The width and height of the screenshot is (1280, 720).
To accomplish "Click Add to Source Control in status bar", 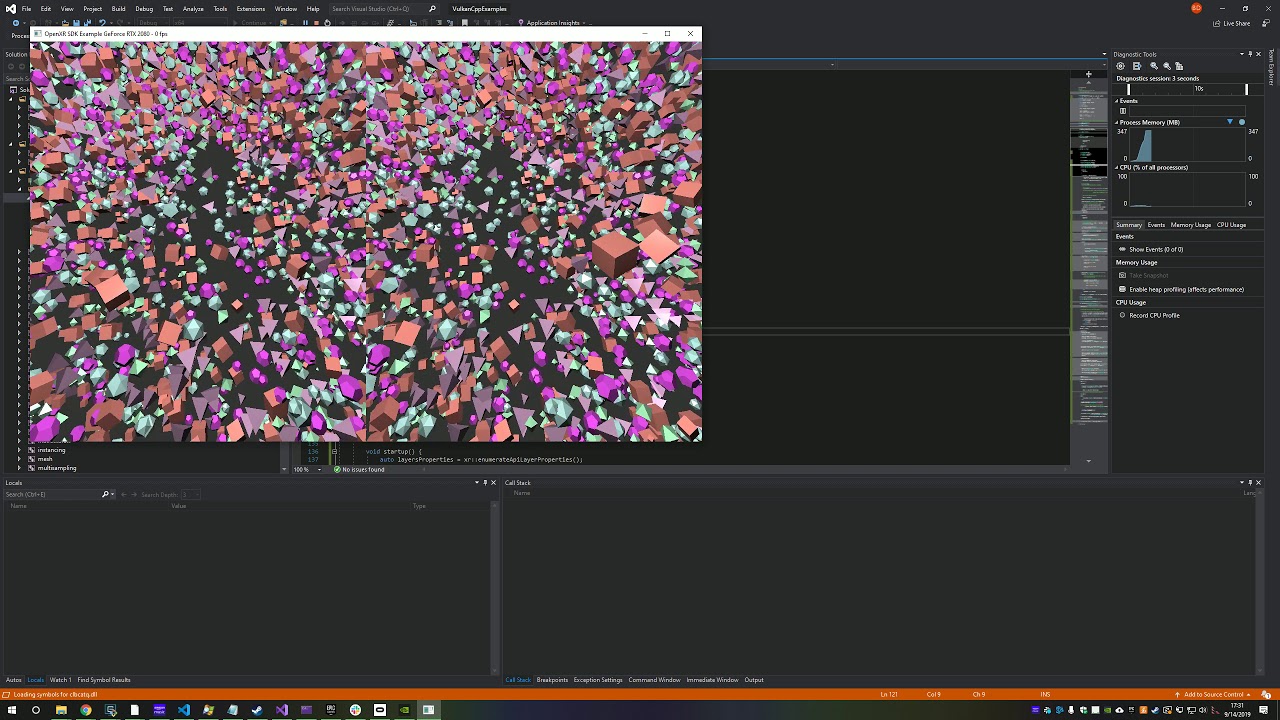I will [1214, 694].
